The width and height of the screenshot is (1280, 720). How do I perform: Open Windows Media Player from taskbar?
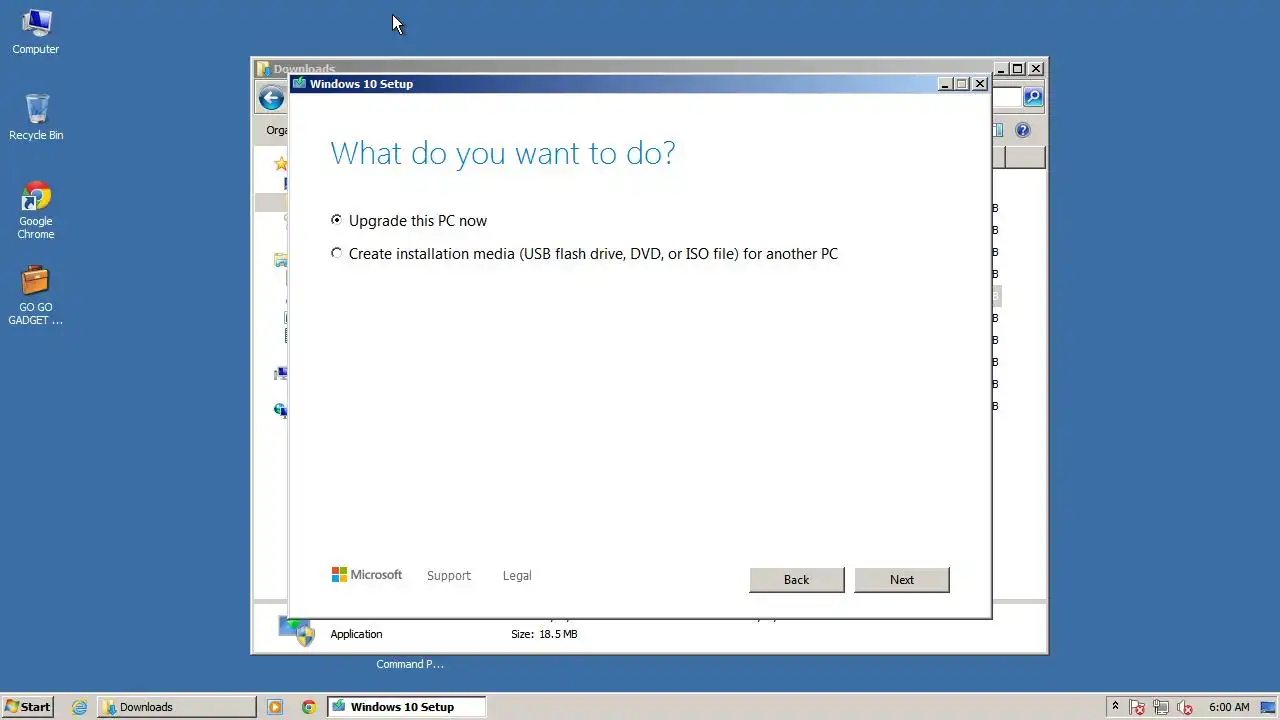[x=275, y=707]
